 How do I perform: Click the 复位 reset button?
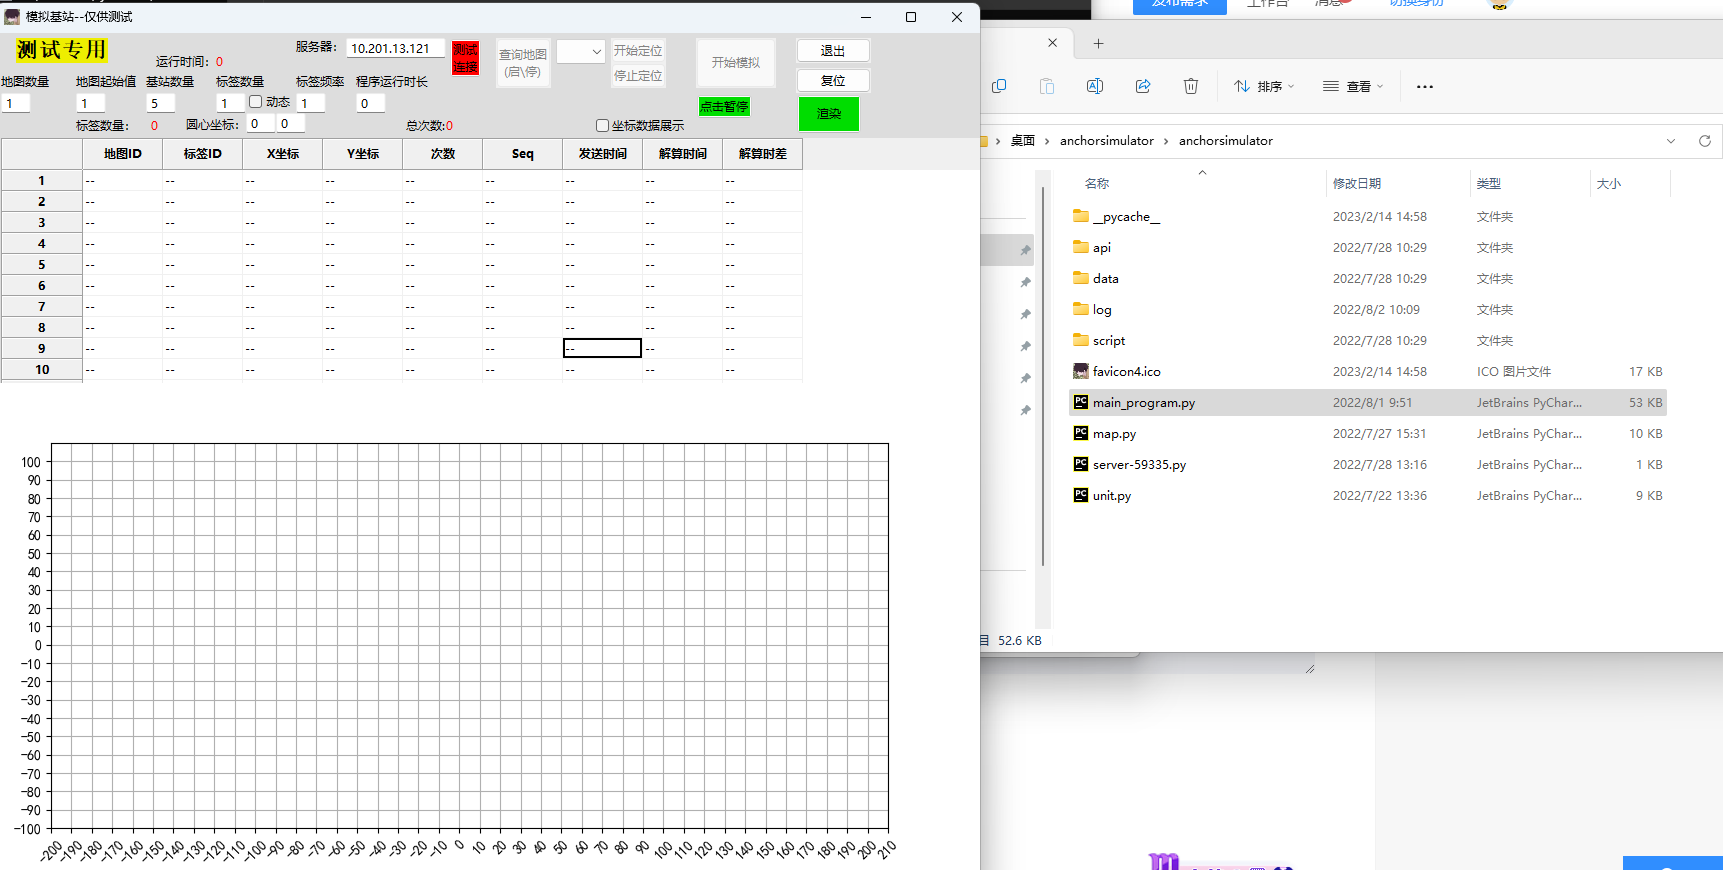pyautogui.click(x=833, y=81)
